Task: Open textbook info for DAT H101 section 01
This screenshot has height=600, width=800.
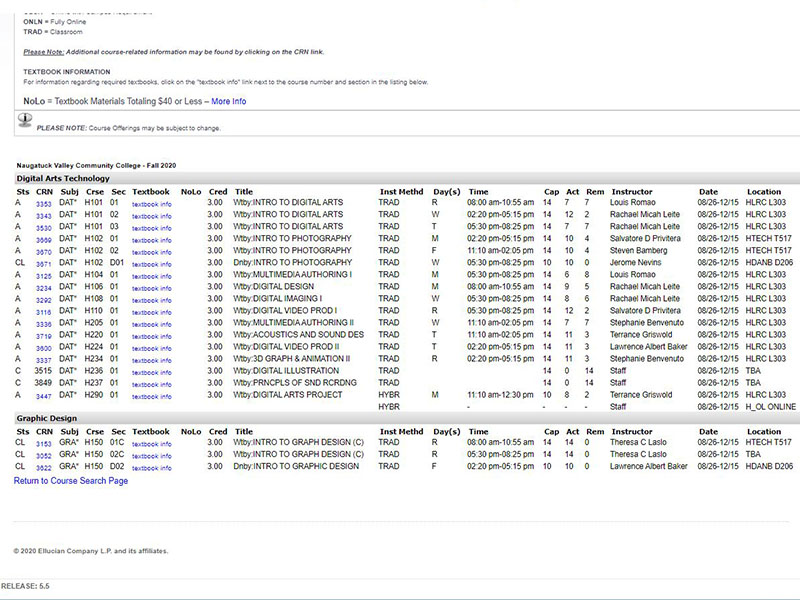Action: (152, 204)
